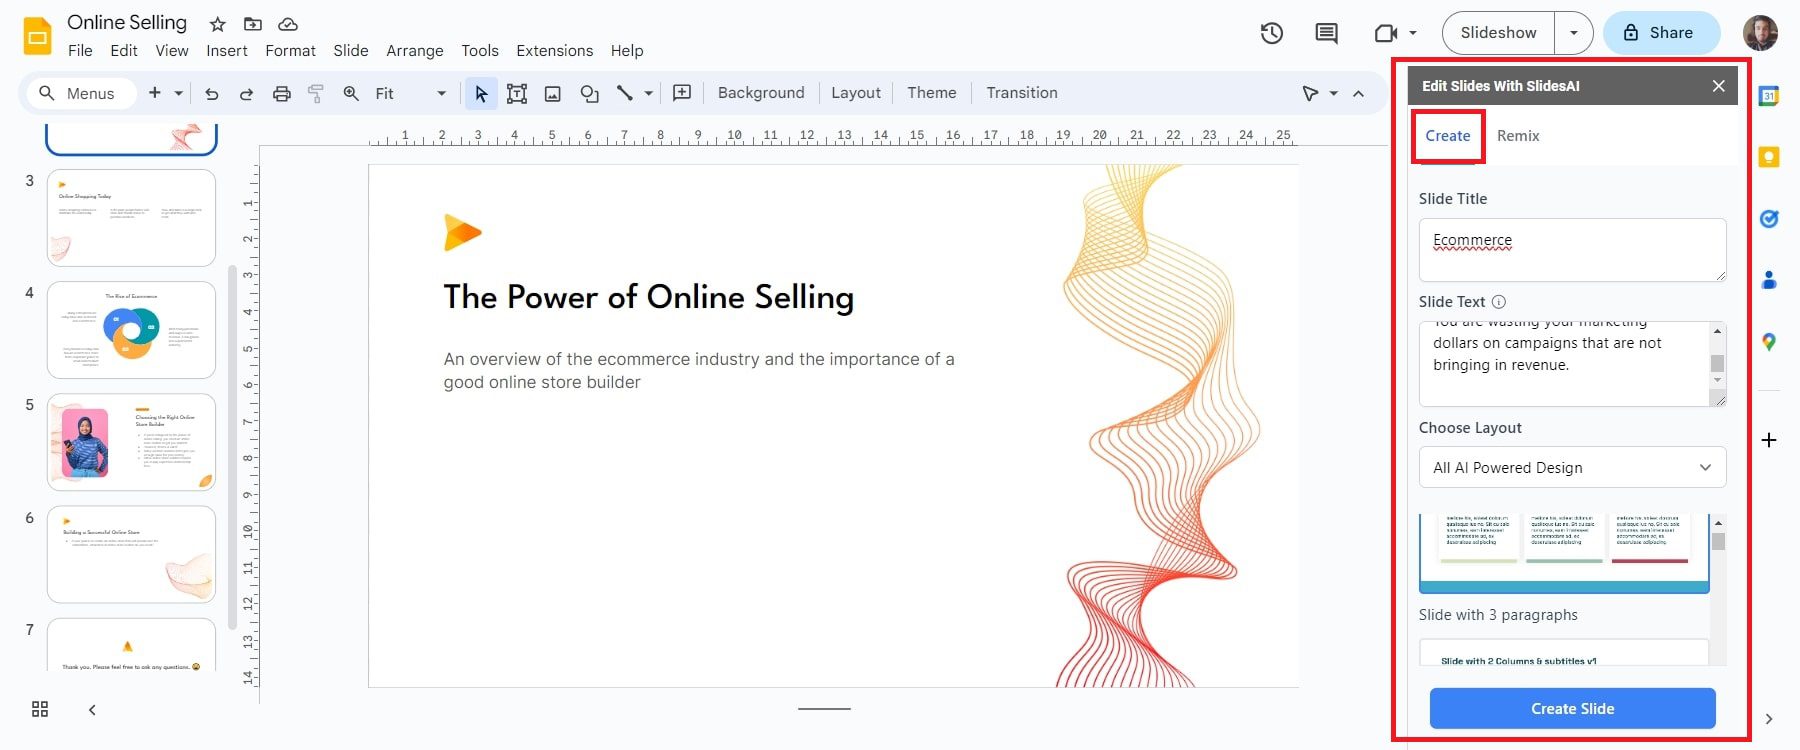
Task: Open the grid view of slides
Action: click(40, 709)
